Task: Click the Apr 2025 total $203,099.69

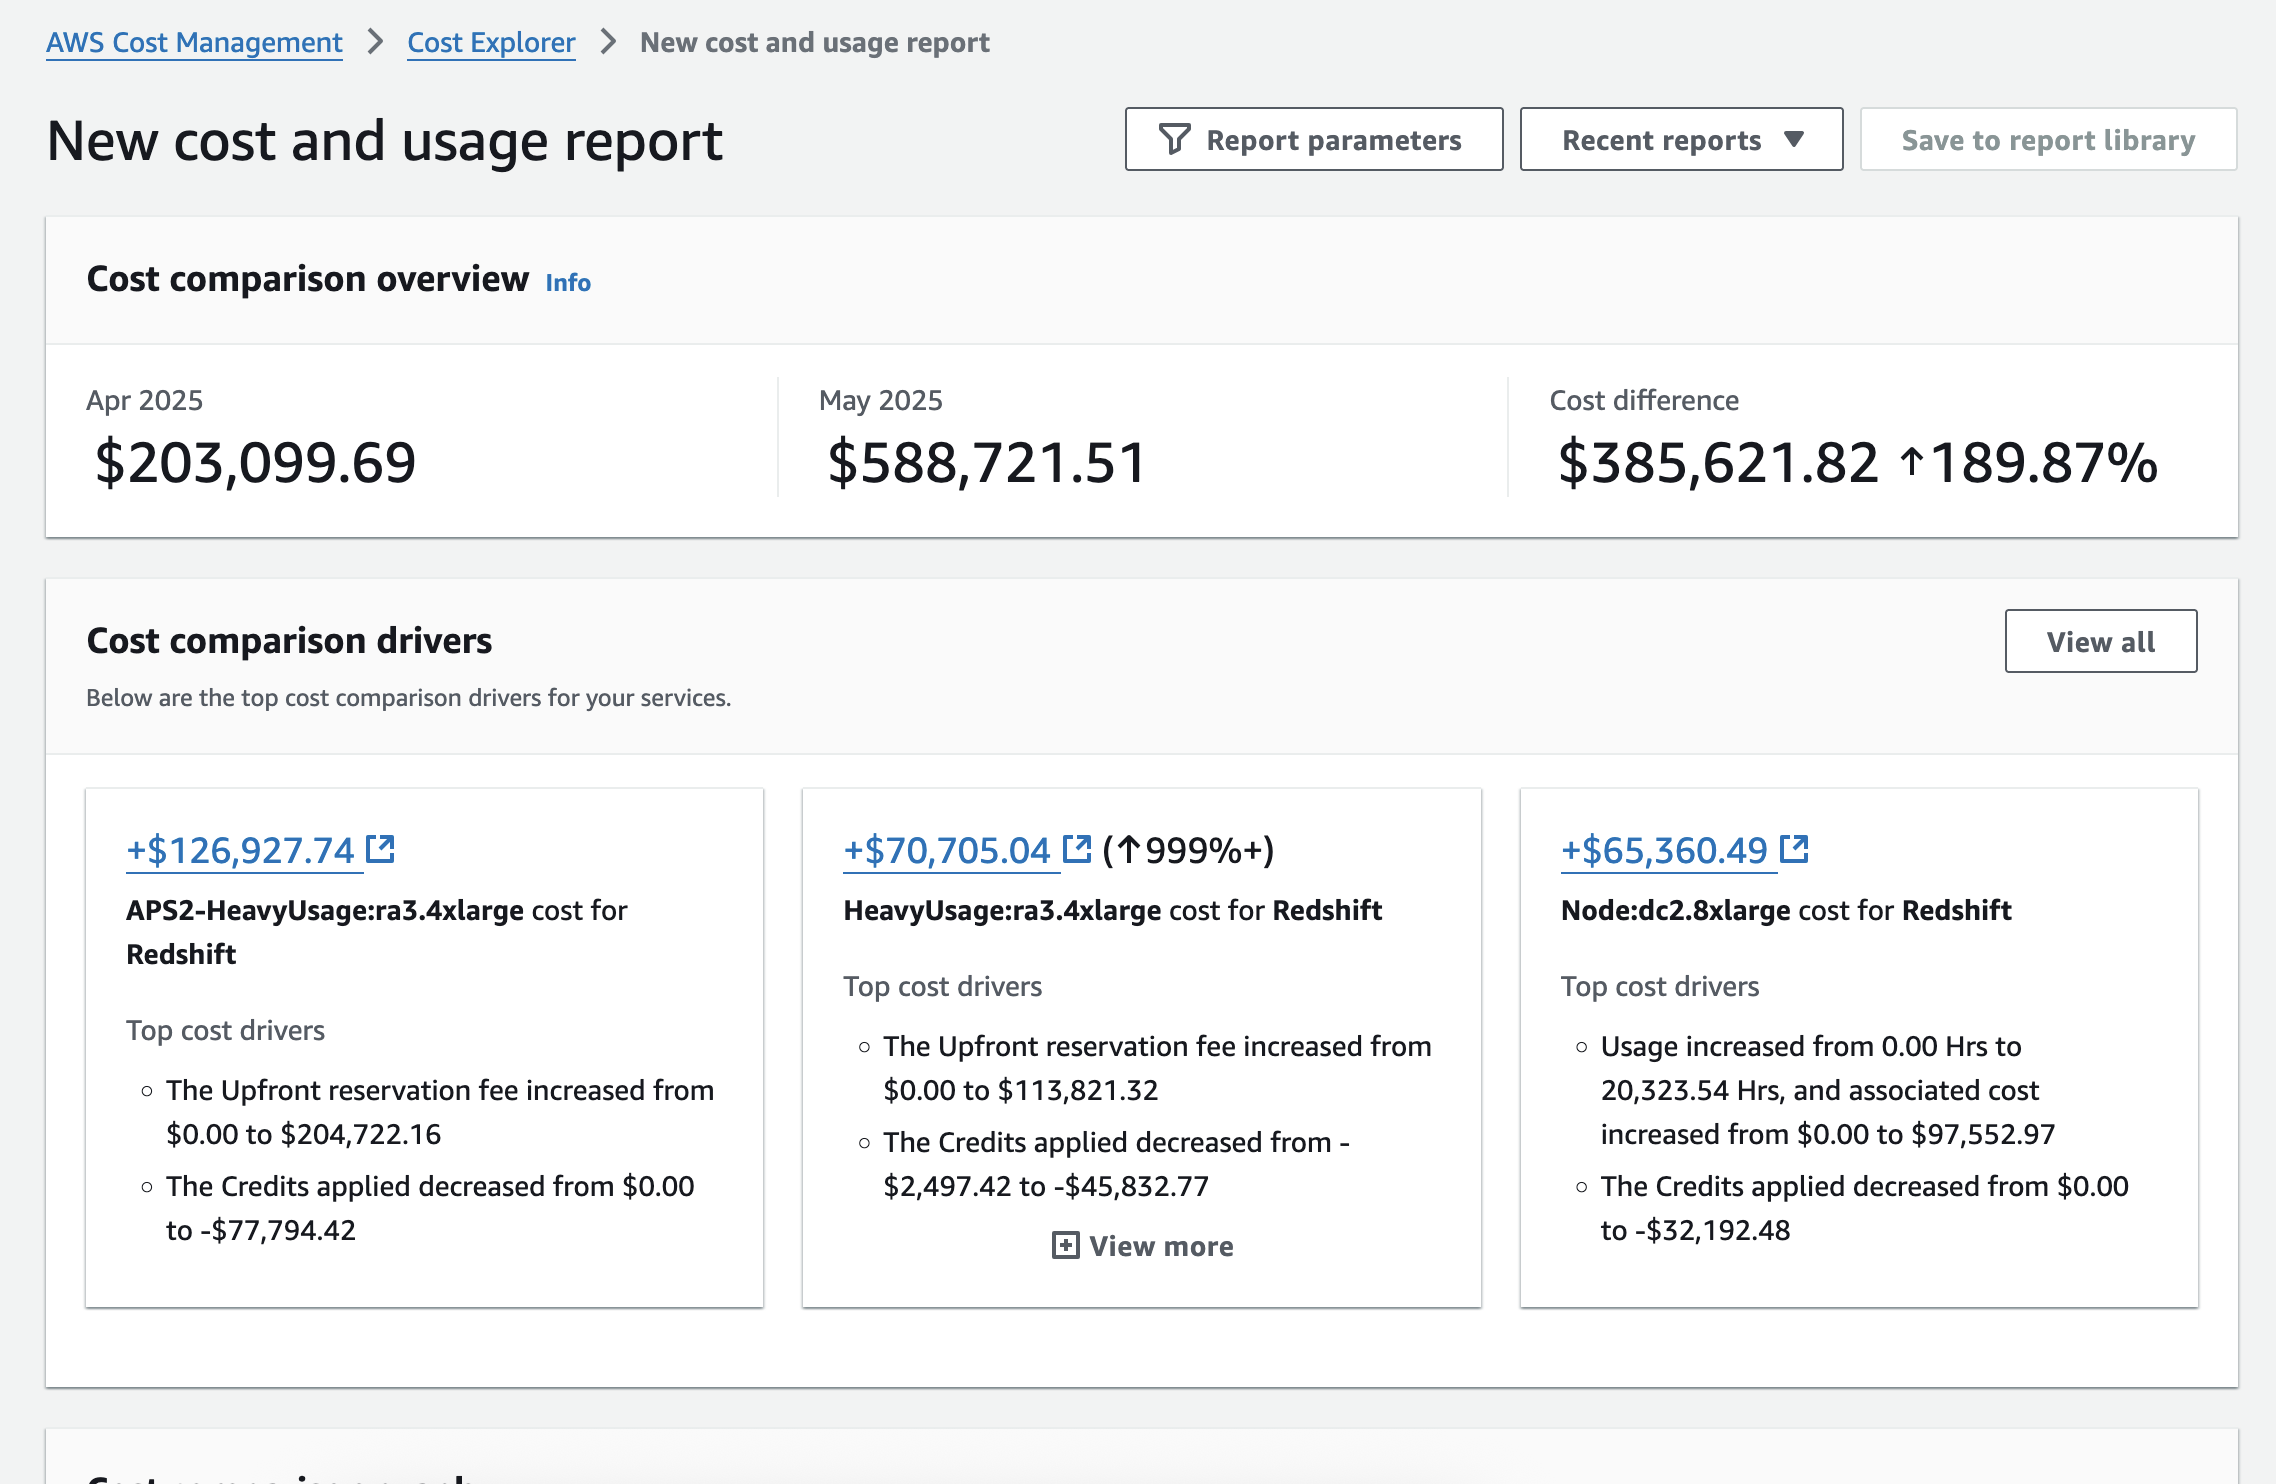Action: tap(255, 463)
